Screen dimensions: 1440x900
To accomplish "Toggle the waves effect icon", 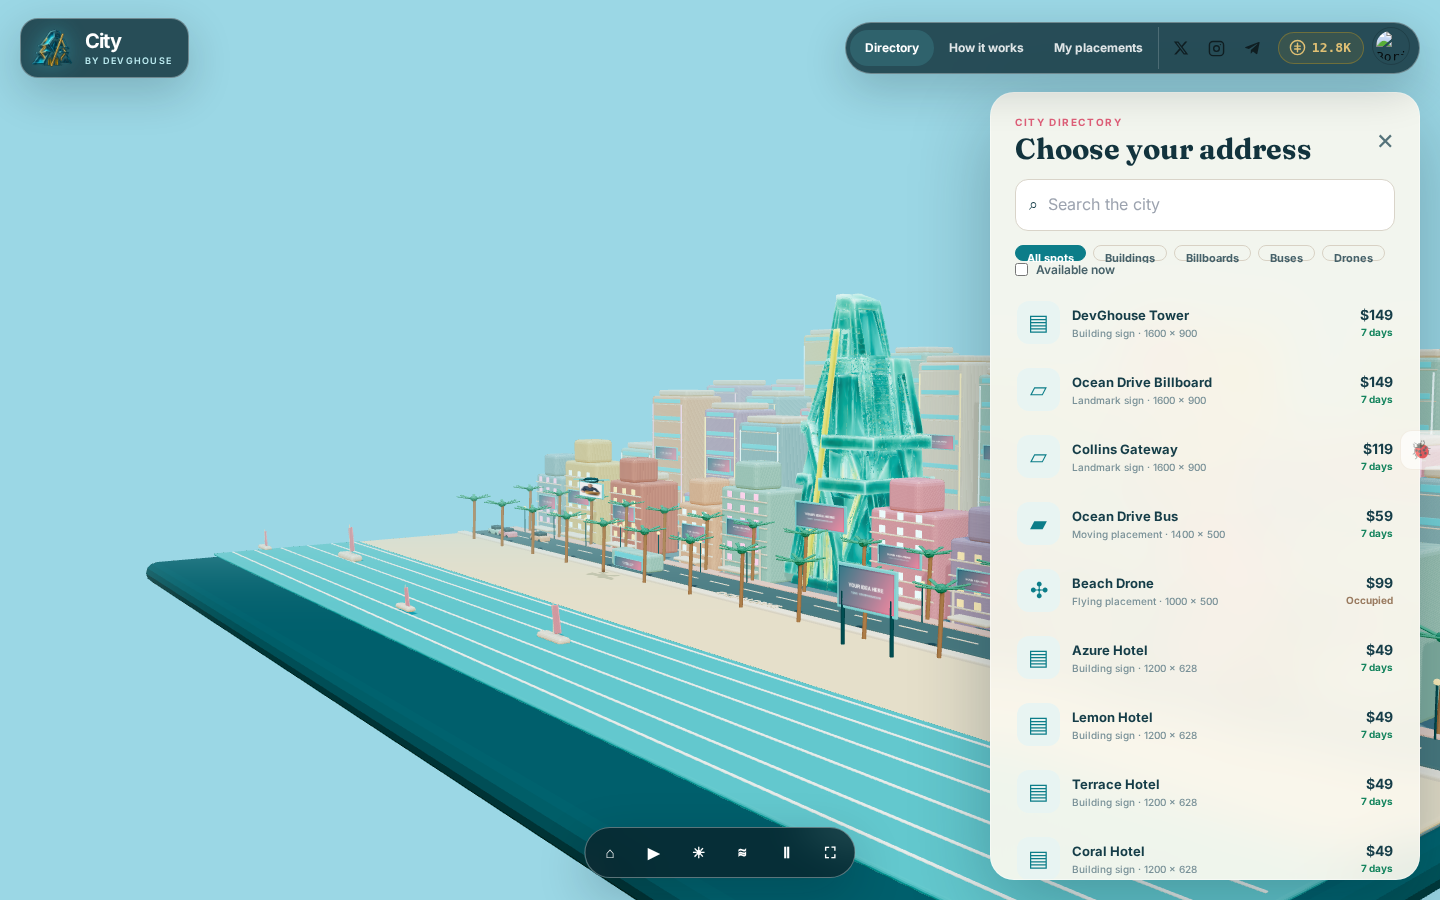I will click(742, 853).
